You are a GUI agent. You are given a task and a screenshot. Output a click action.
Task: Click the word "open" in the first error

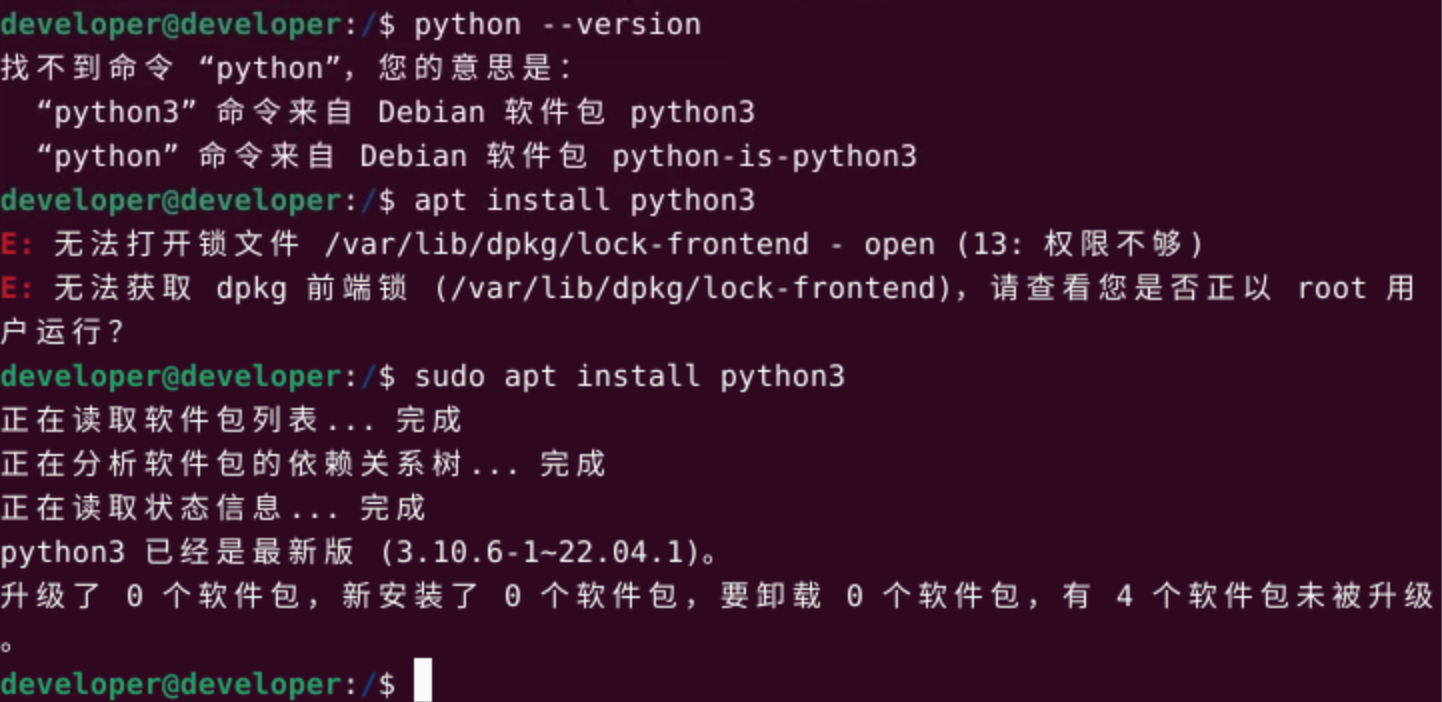(899, 244)
